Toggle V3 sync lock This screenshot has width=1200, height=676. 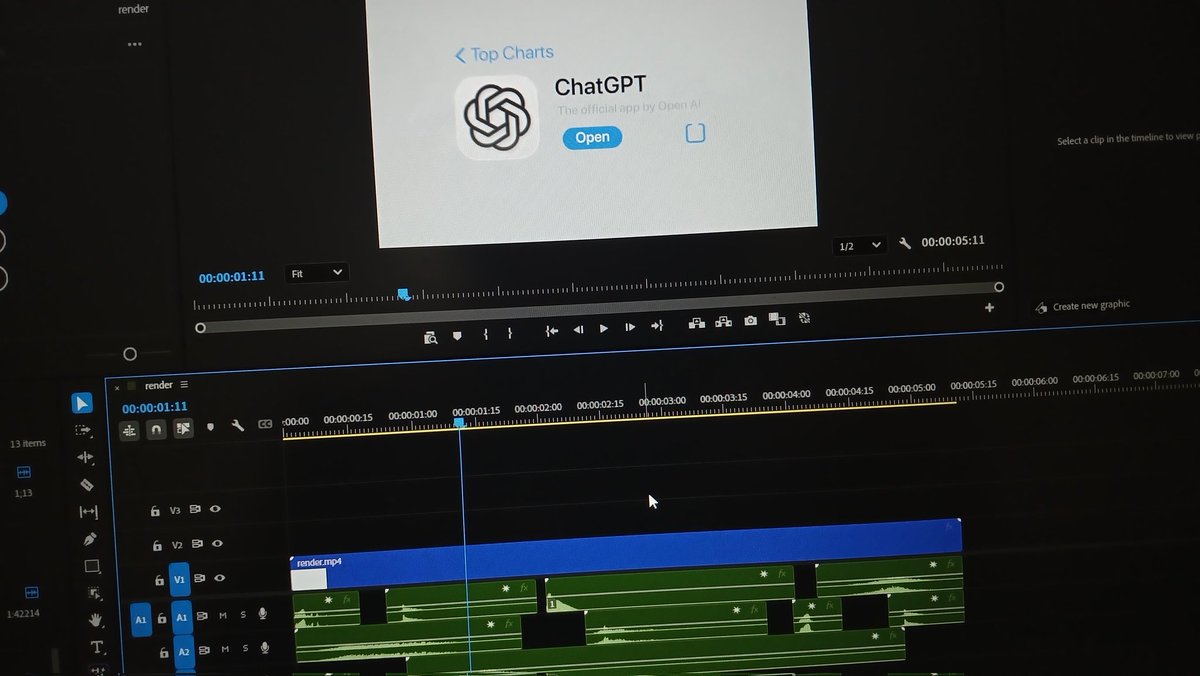pos(195,509)
